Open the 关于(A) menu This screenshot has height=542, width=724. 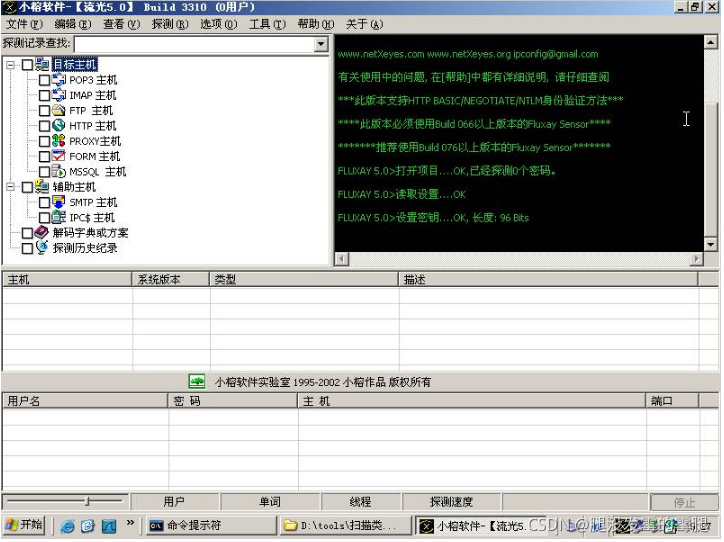tap(364, 24)
